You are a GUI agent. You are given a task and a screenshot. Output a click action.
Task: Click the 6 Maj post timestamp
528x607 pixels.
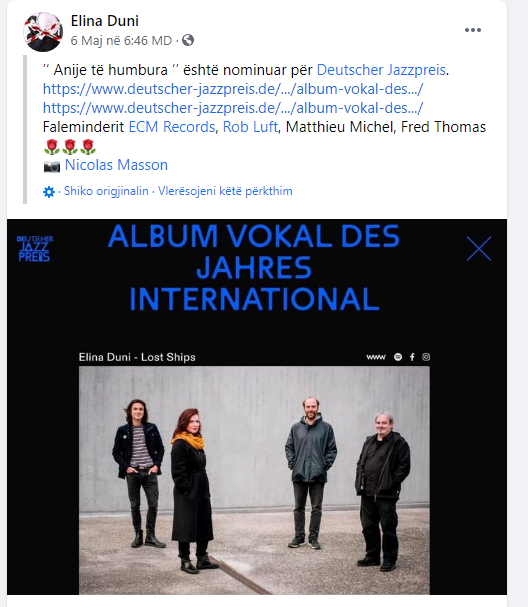tap(121, 40)
